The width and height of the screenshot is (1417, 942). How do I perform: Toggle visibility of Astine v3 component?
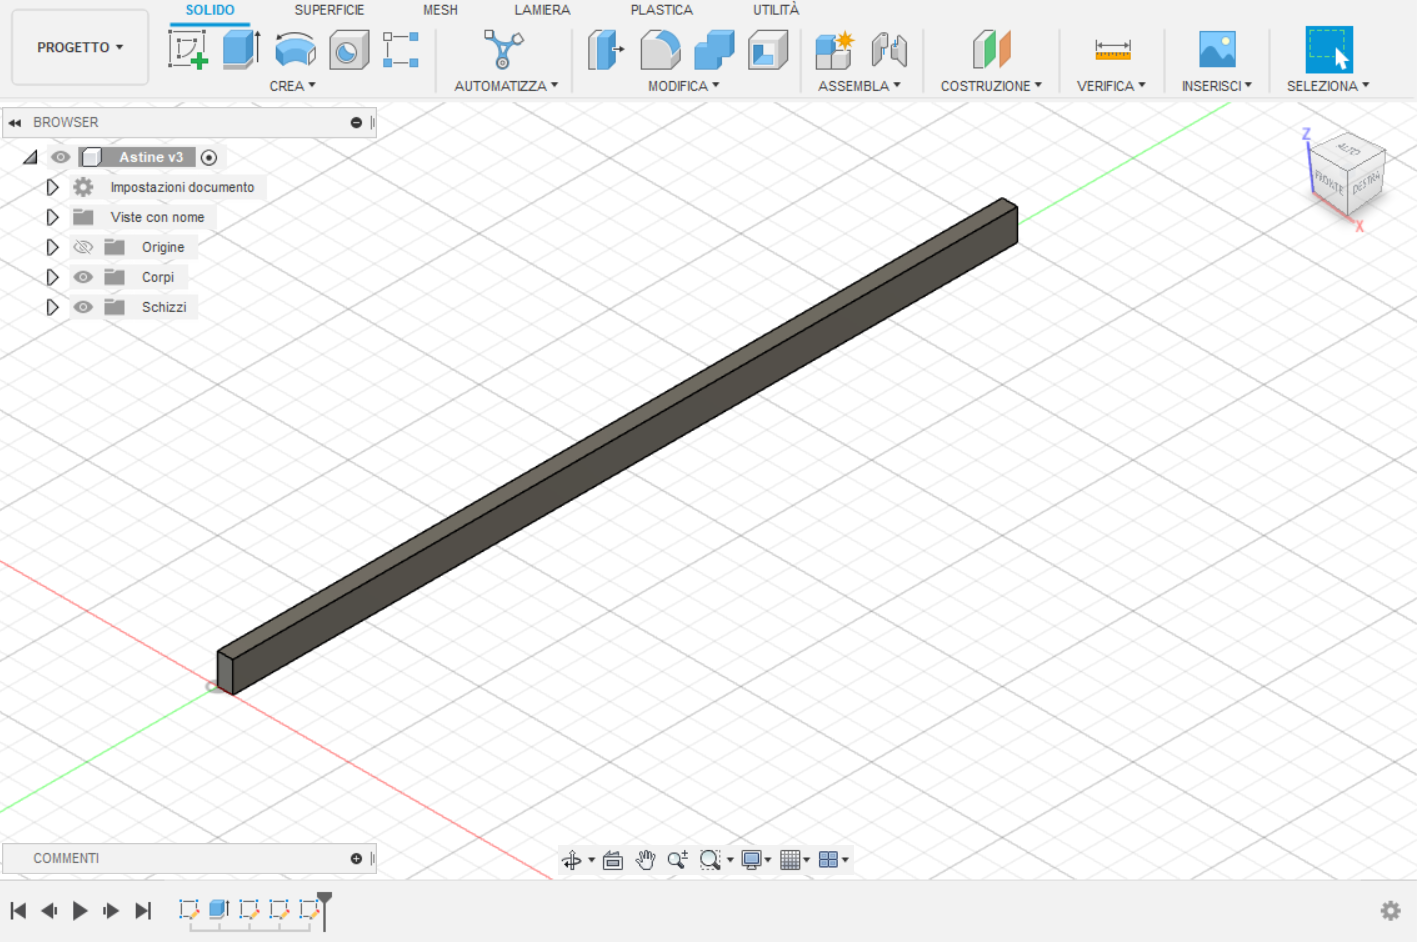[x=60, y=157]
